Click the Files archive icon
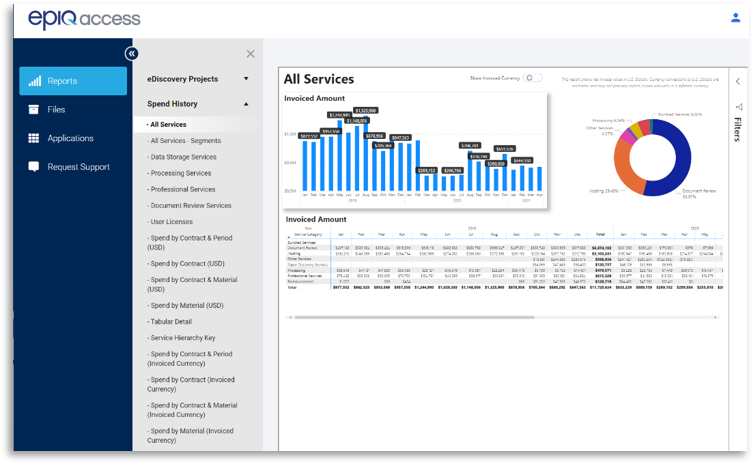753x464 pixels. [x=34, y=110]
